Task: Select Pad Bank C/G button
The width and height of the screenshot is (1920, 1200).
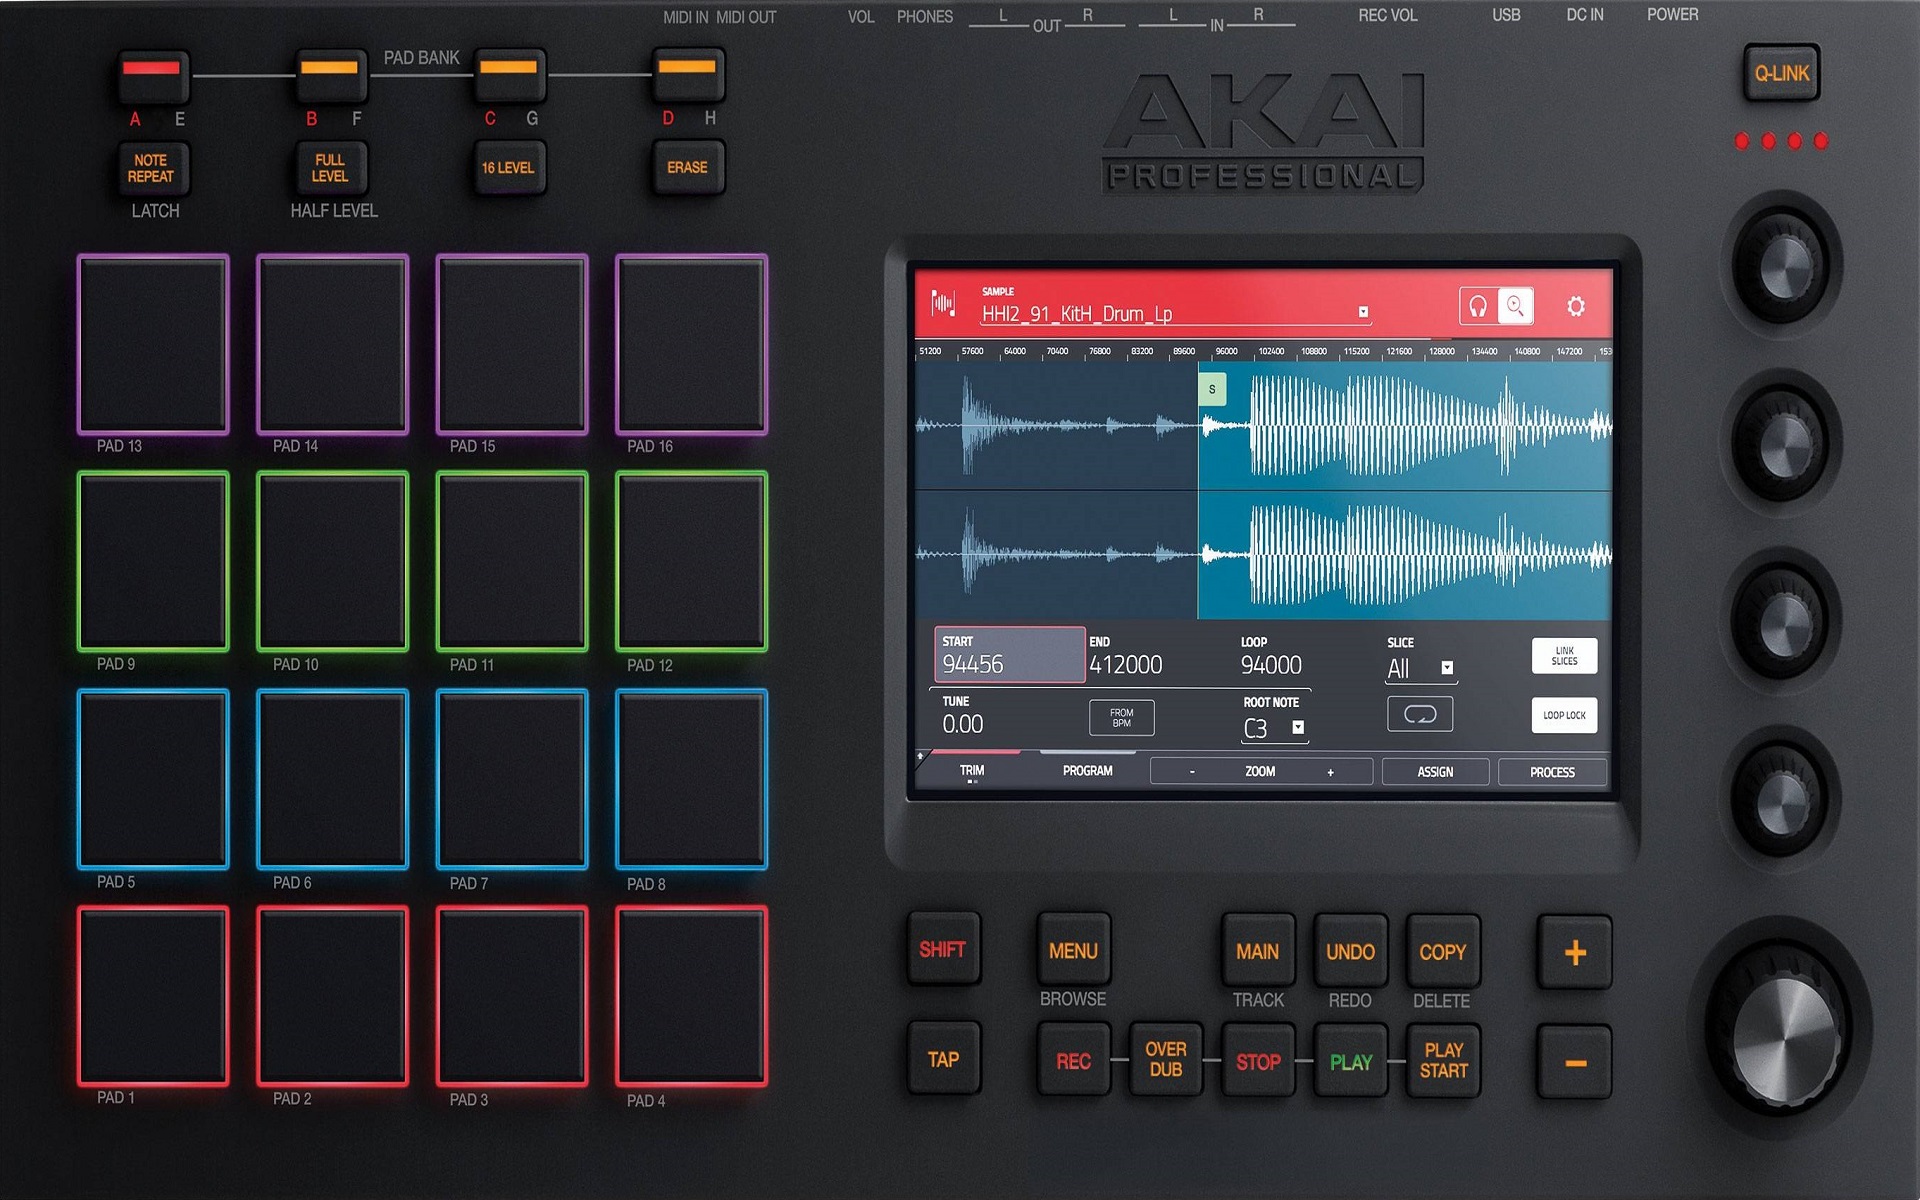Action: click(509, 74)
